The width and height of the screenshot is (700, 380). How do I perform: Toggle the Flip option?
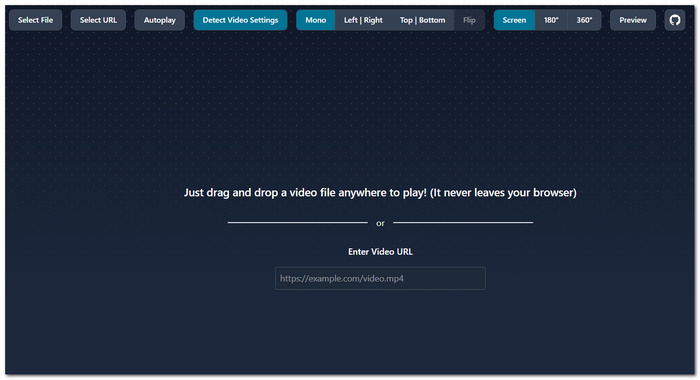point(469,20)
